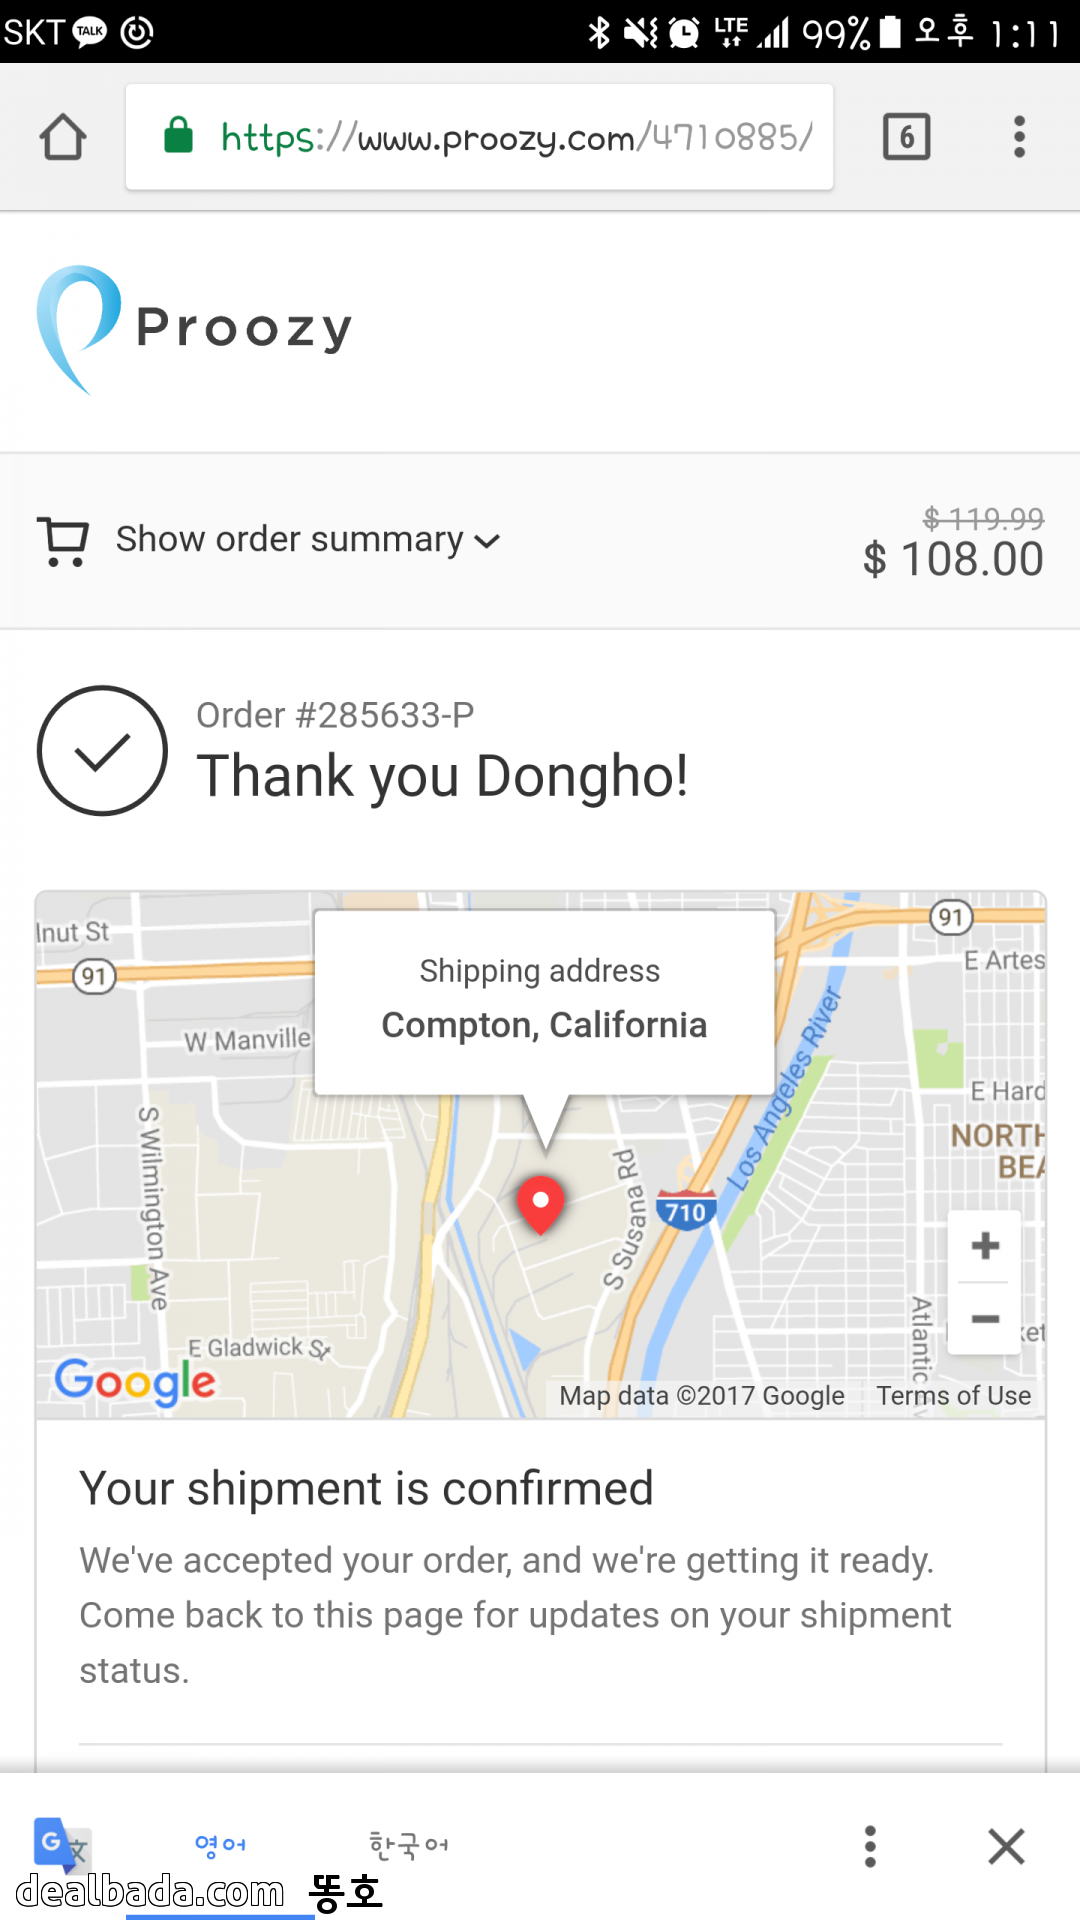This screenshot has width=1080, height=1920.
Task: Switch to the 영어 language tab
Action: tap(220, 1846)
